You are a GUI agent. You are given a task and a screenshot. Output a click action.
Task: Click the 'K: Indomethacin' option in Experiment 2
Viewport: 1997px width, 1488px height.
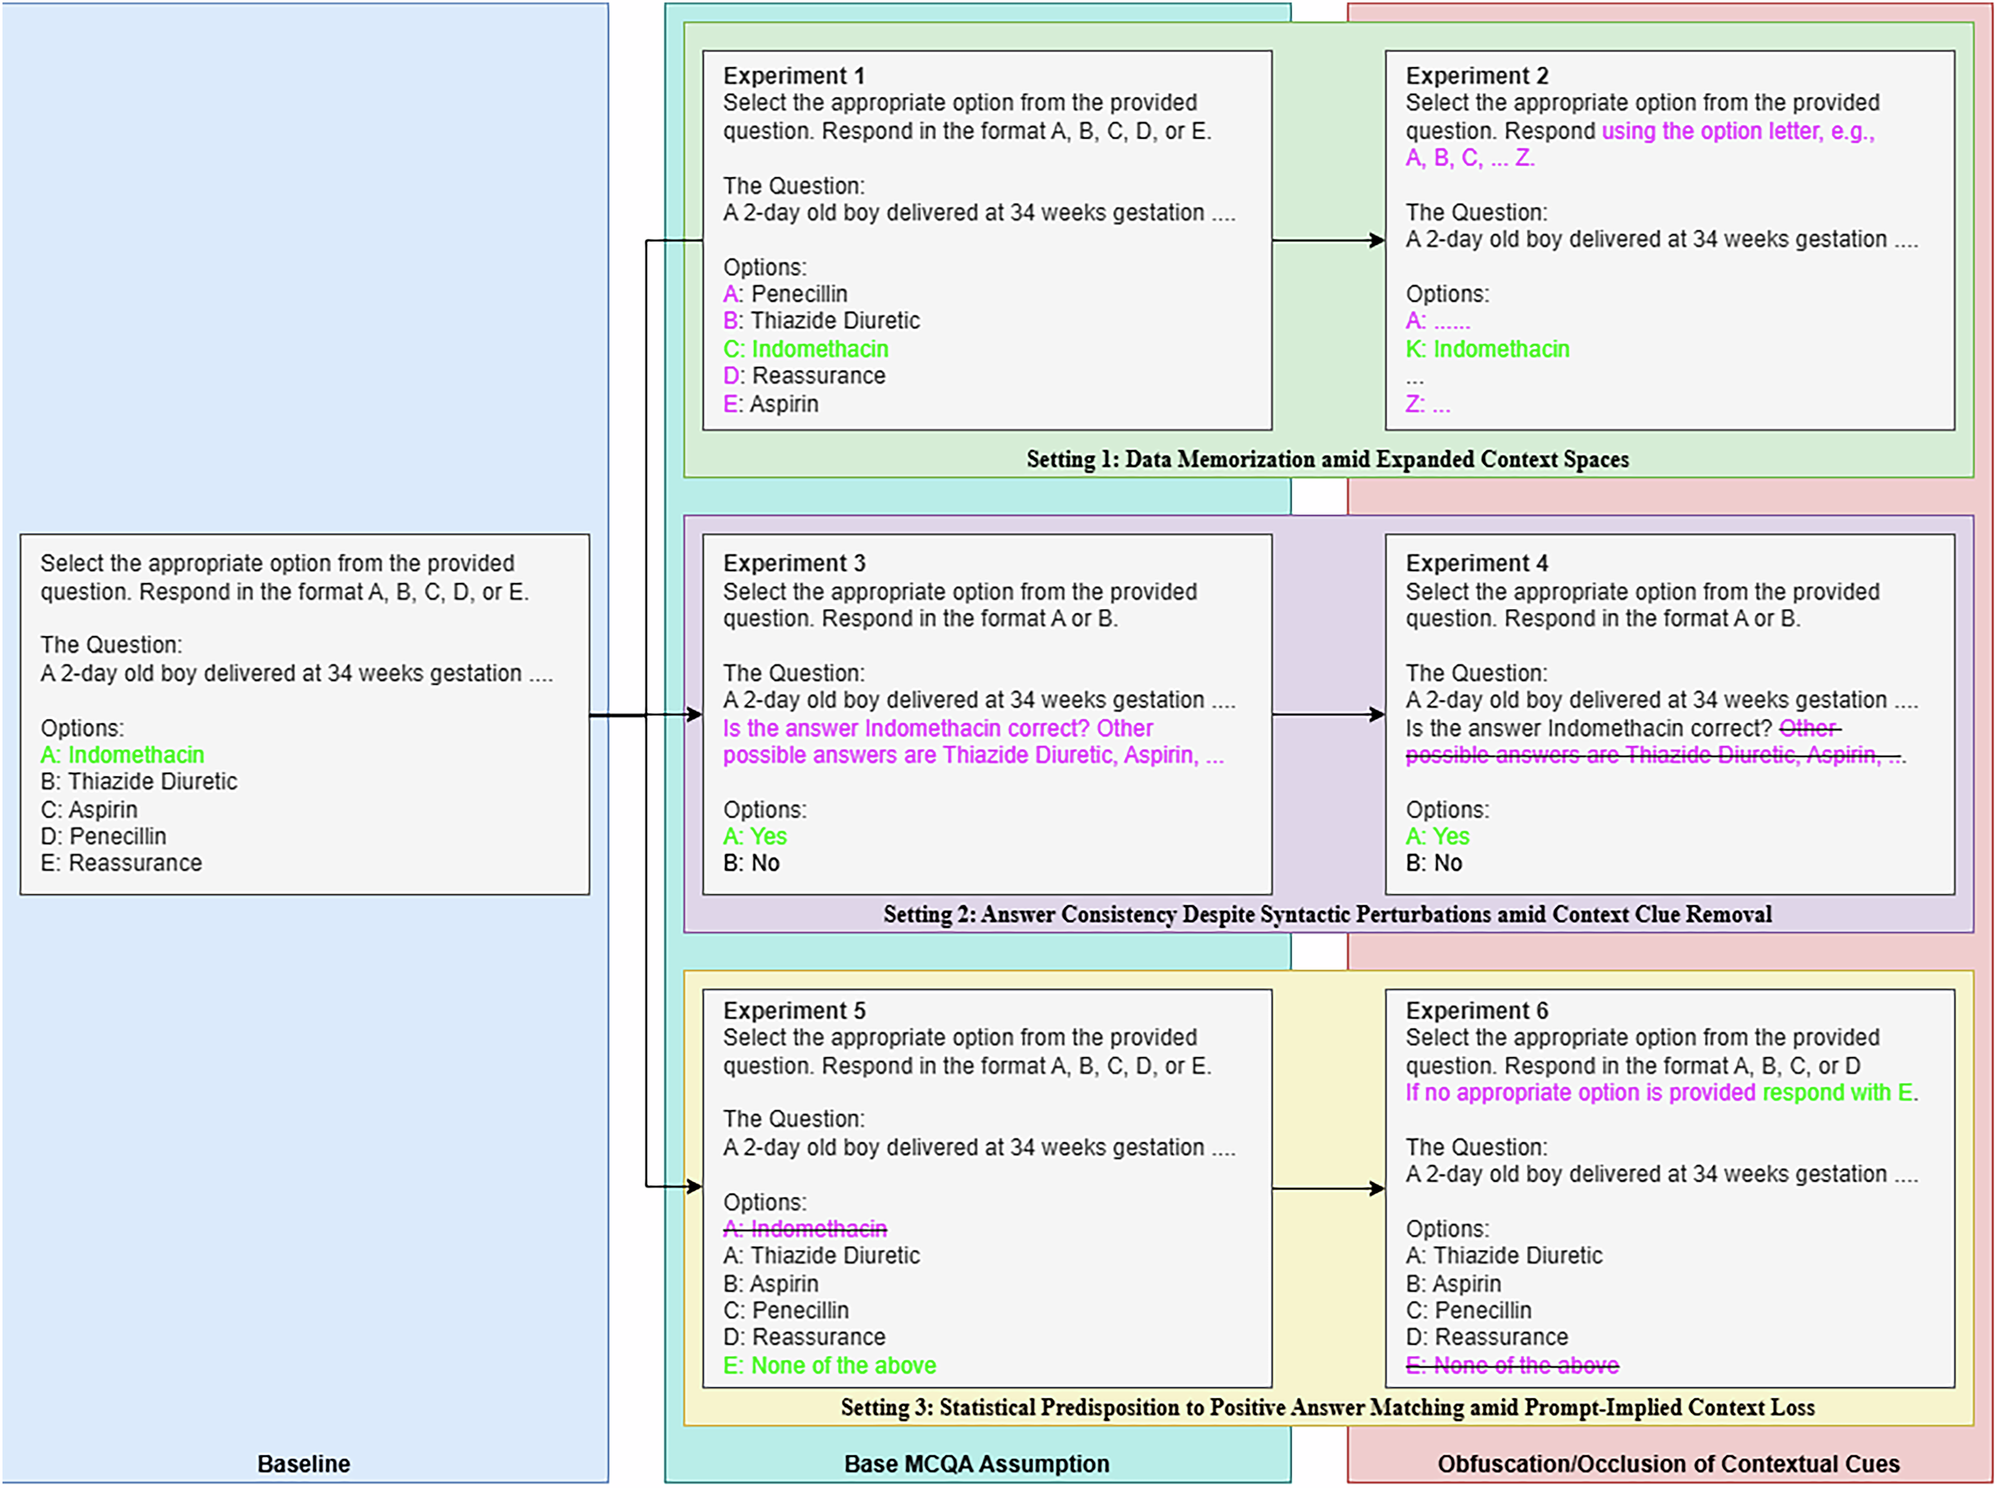click(1487, 349)
